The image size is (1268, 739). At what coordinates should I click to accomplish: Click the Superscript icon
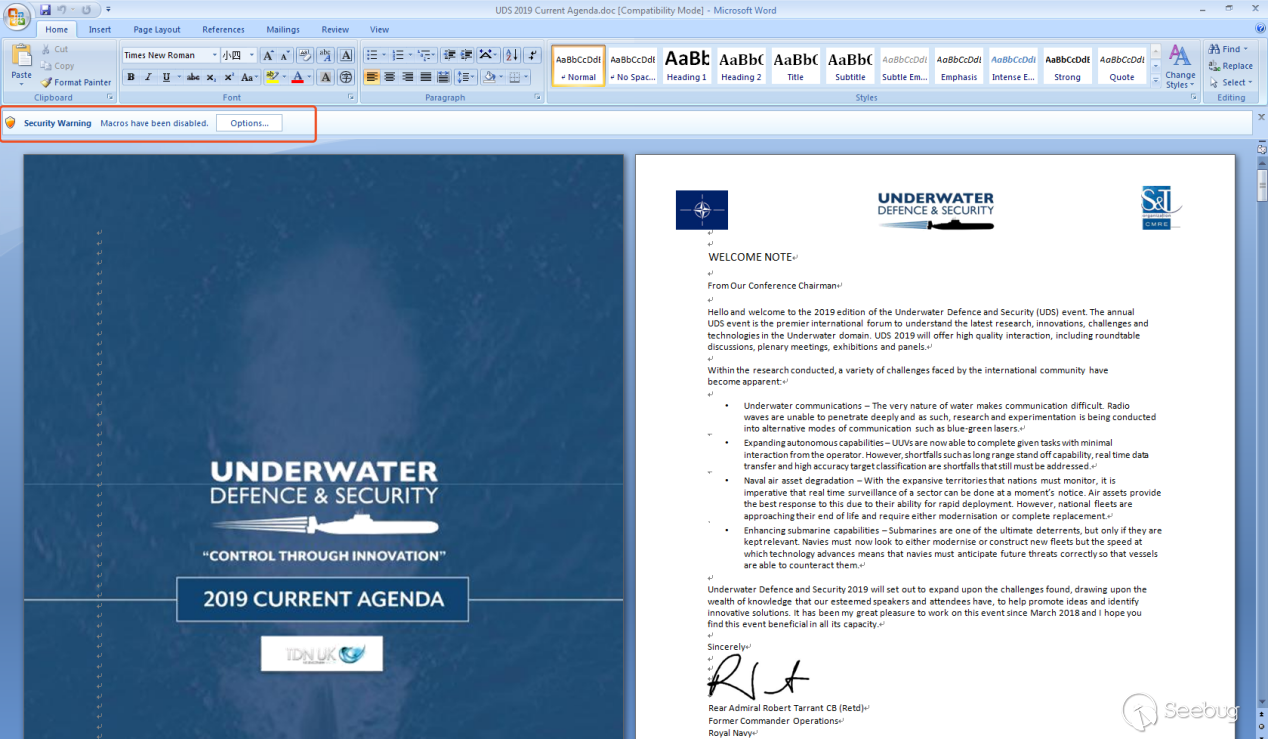click(x=229, y=77)
